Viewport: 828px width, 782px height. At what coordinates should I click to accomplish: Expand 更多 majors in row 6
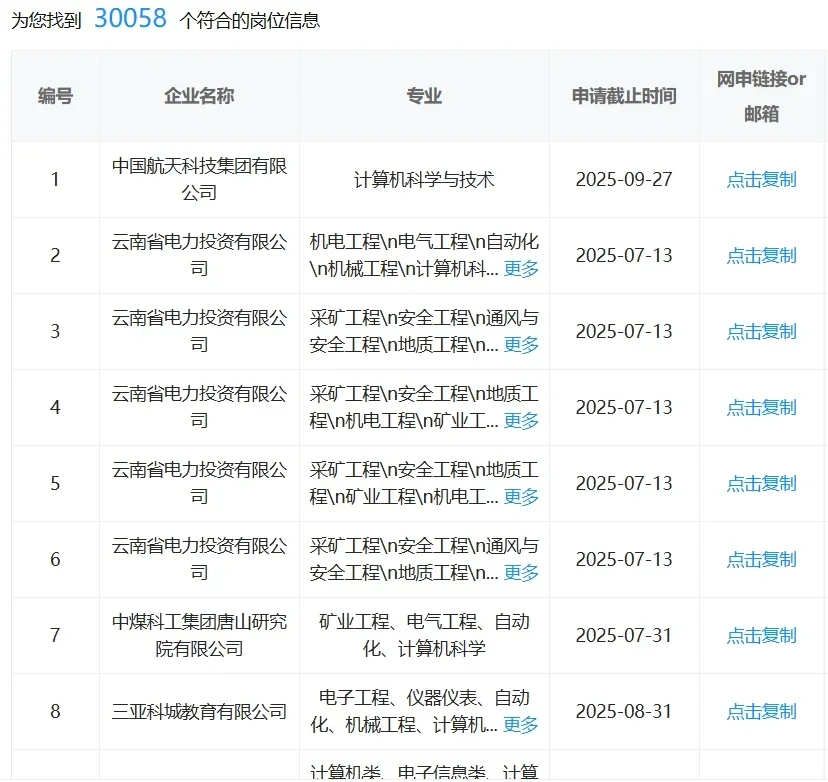[x=521, y=573]
